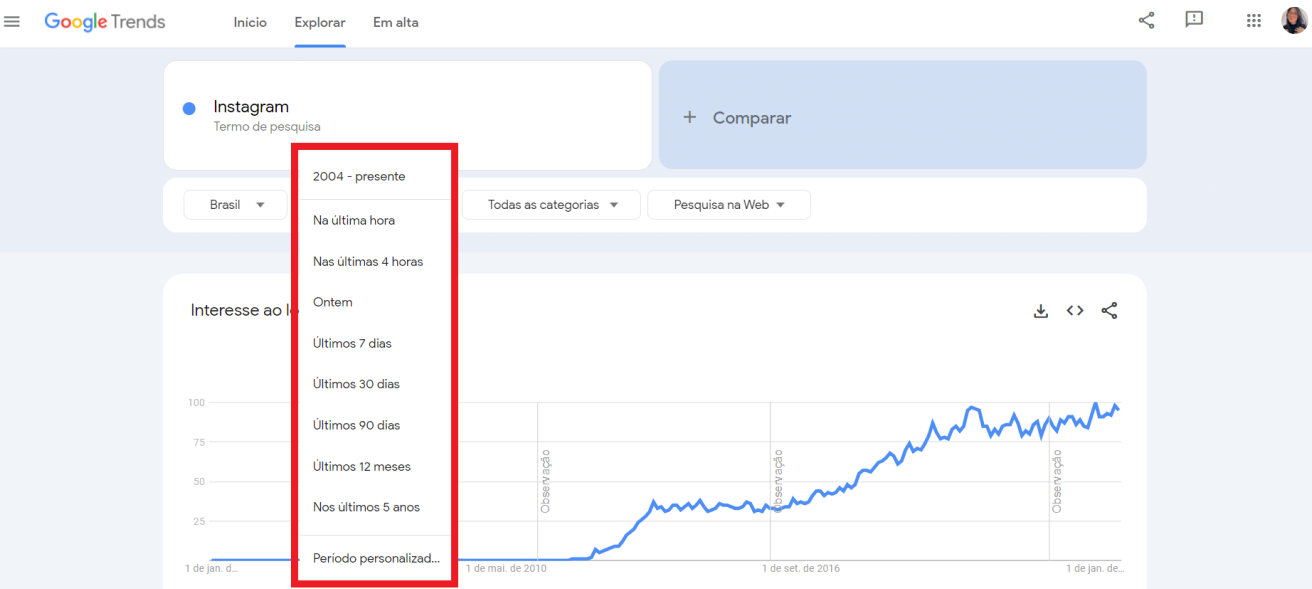This screenshot has width=1312, height=589.
Task: Click Observação marker near 2010
Action: (x=546, y=481)
